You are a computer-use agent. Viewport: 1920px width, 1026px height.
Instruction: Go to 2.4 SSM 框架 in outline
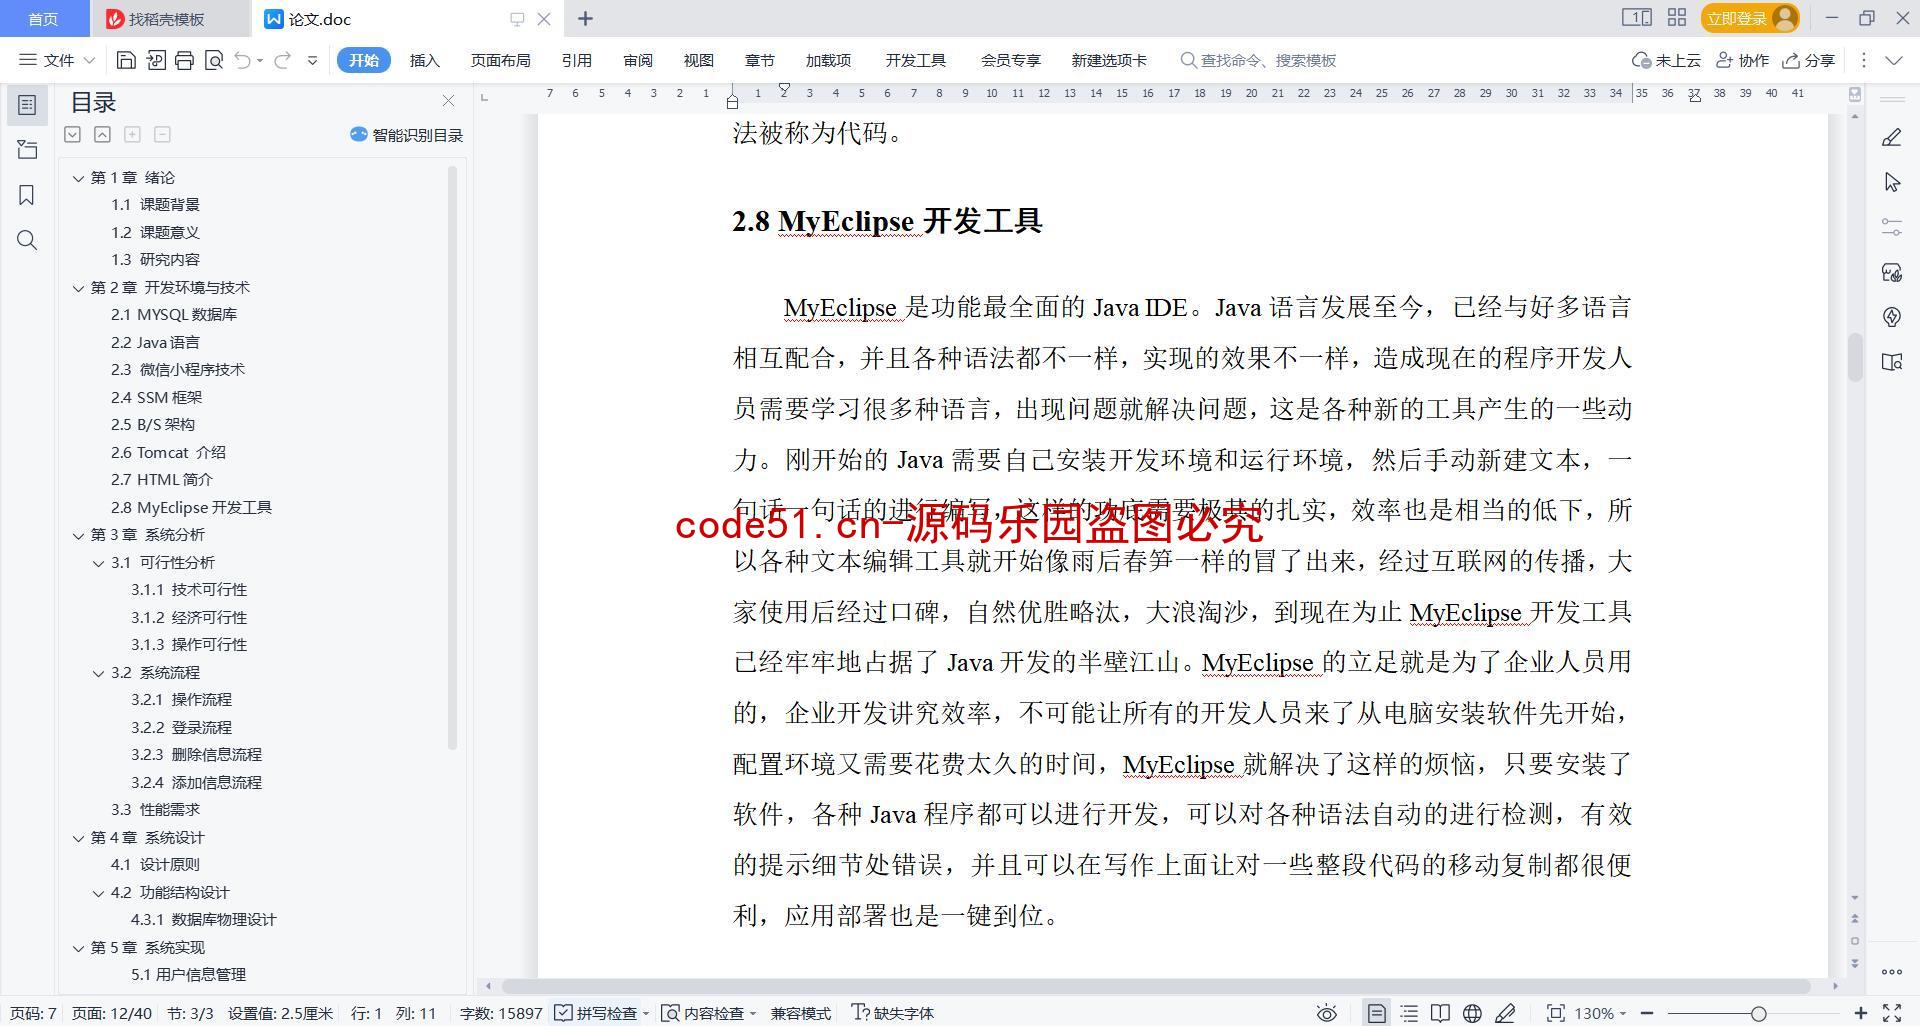coord(156,397)
